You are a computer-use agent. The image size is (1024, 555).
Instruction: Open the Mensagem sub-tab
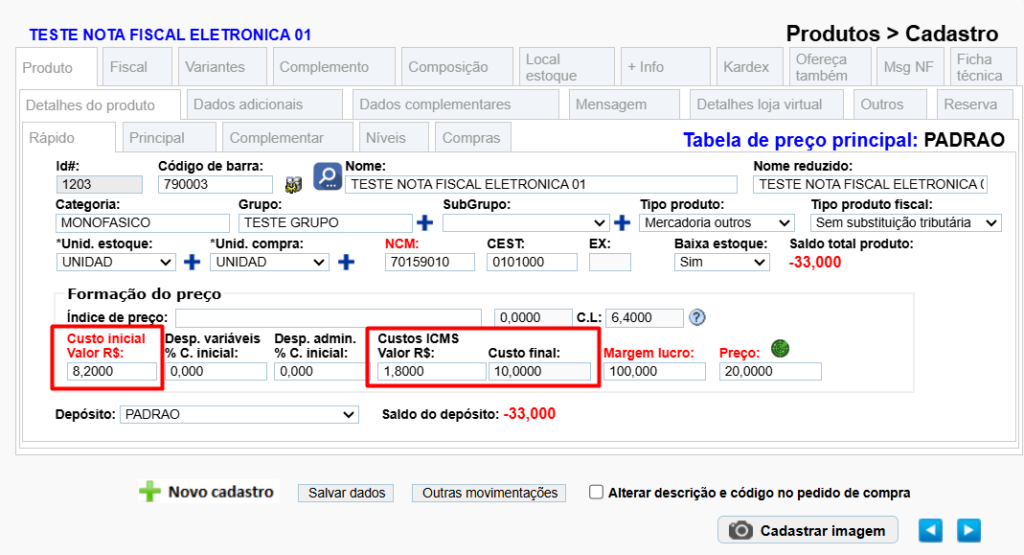coord(624,104)
